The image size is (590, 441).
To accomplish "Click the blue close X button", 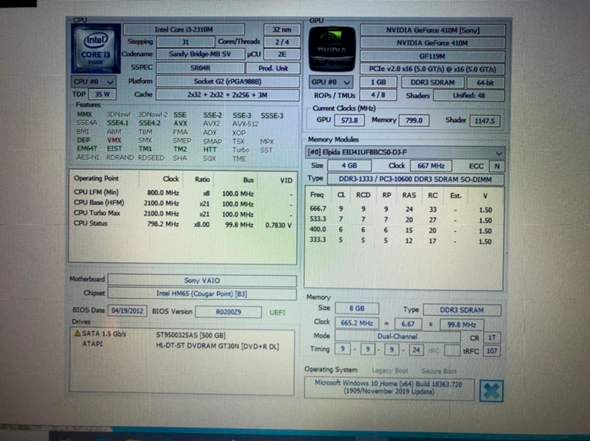I will [x=491, y=391].
